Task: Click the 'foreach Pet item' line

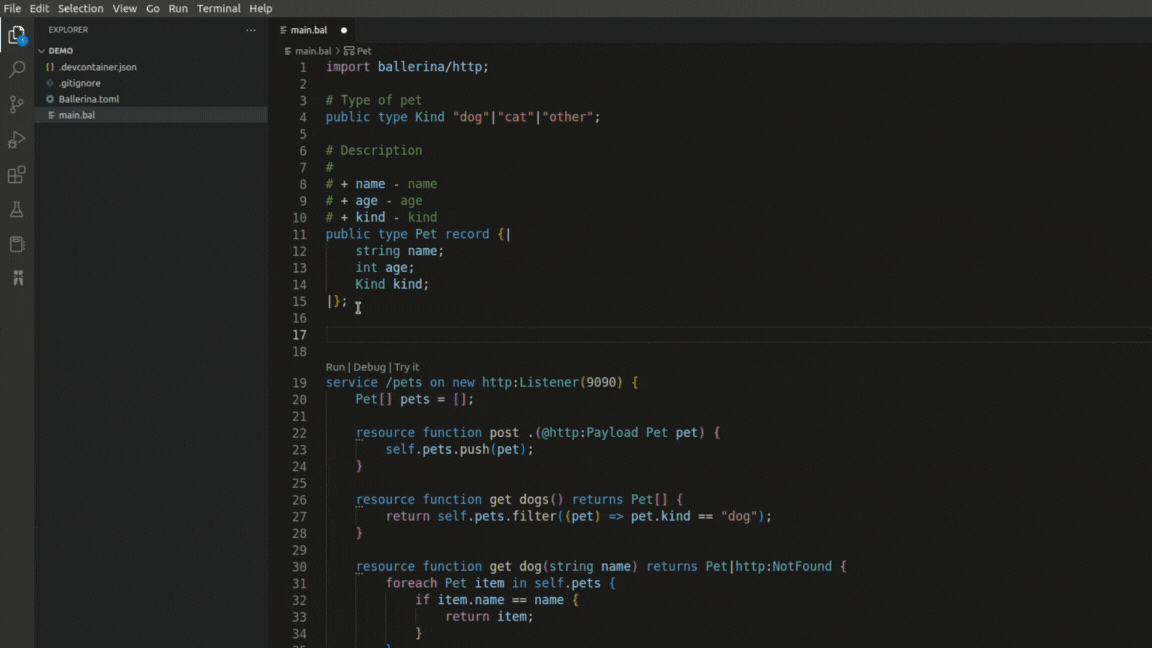Action: coord(501,583)
